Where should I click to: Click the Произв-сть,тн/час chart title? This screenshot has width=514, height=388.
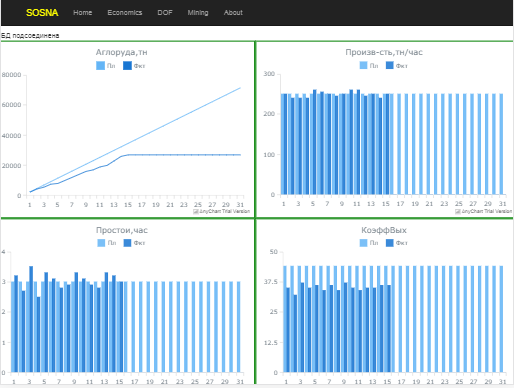click(x=384, y=52)
